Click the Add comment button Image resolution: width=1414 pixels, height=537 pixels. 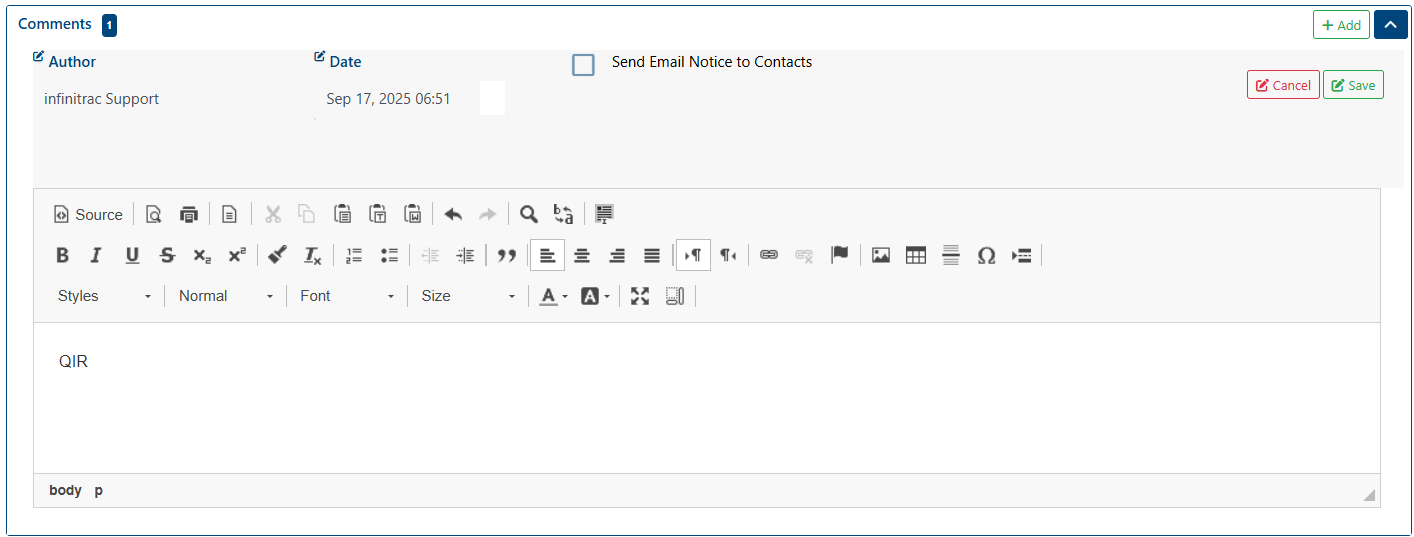(1341, 25)
